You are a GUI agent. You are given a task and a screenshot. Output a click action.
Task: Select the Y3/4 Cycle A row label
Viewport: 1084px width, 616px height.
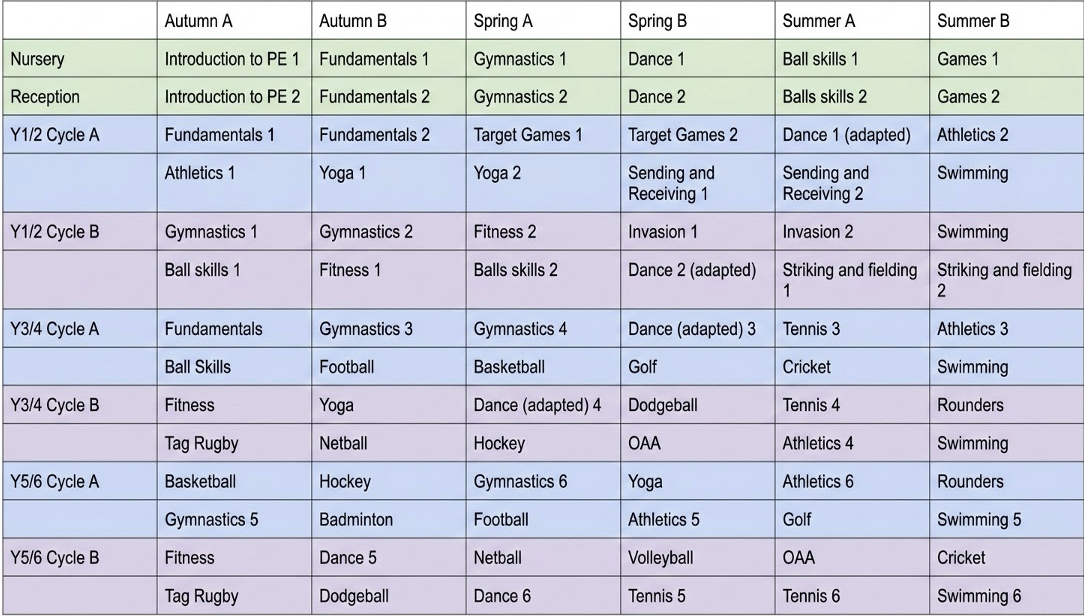tap(80, 328)
